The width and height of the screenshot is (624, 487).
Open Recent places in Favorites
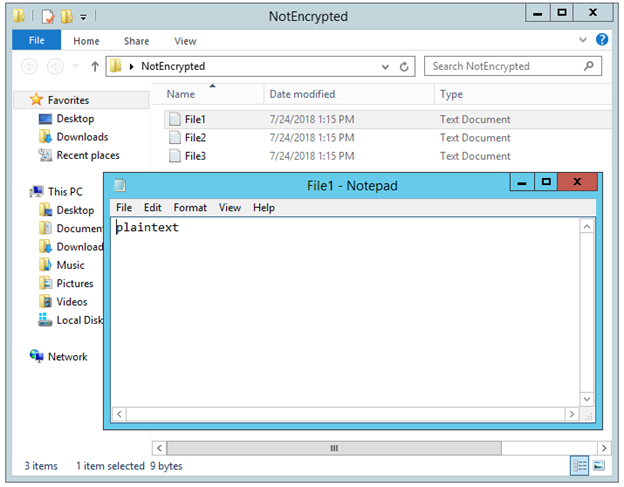point(88,155)
